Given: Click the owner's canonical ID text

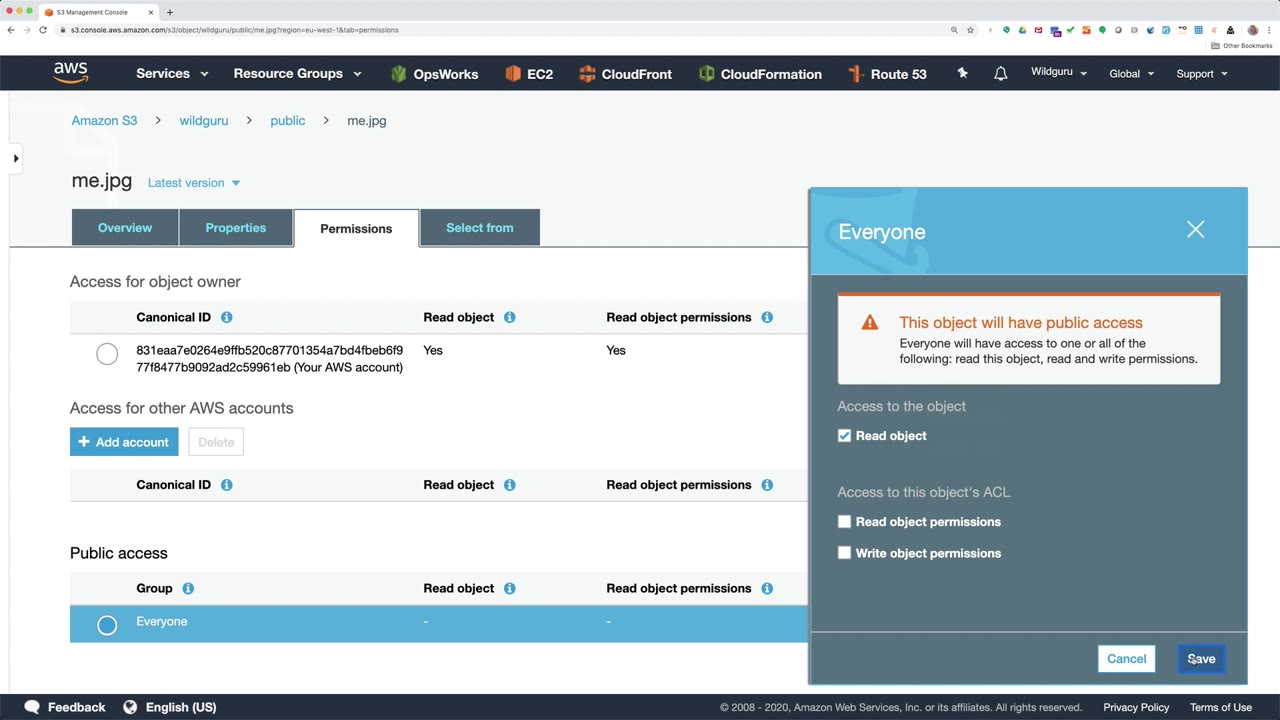Looking at the screenshot, I should click(x=270, y=359).
